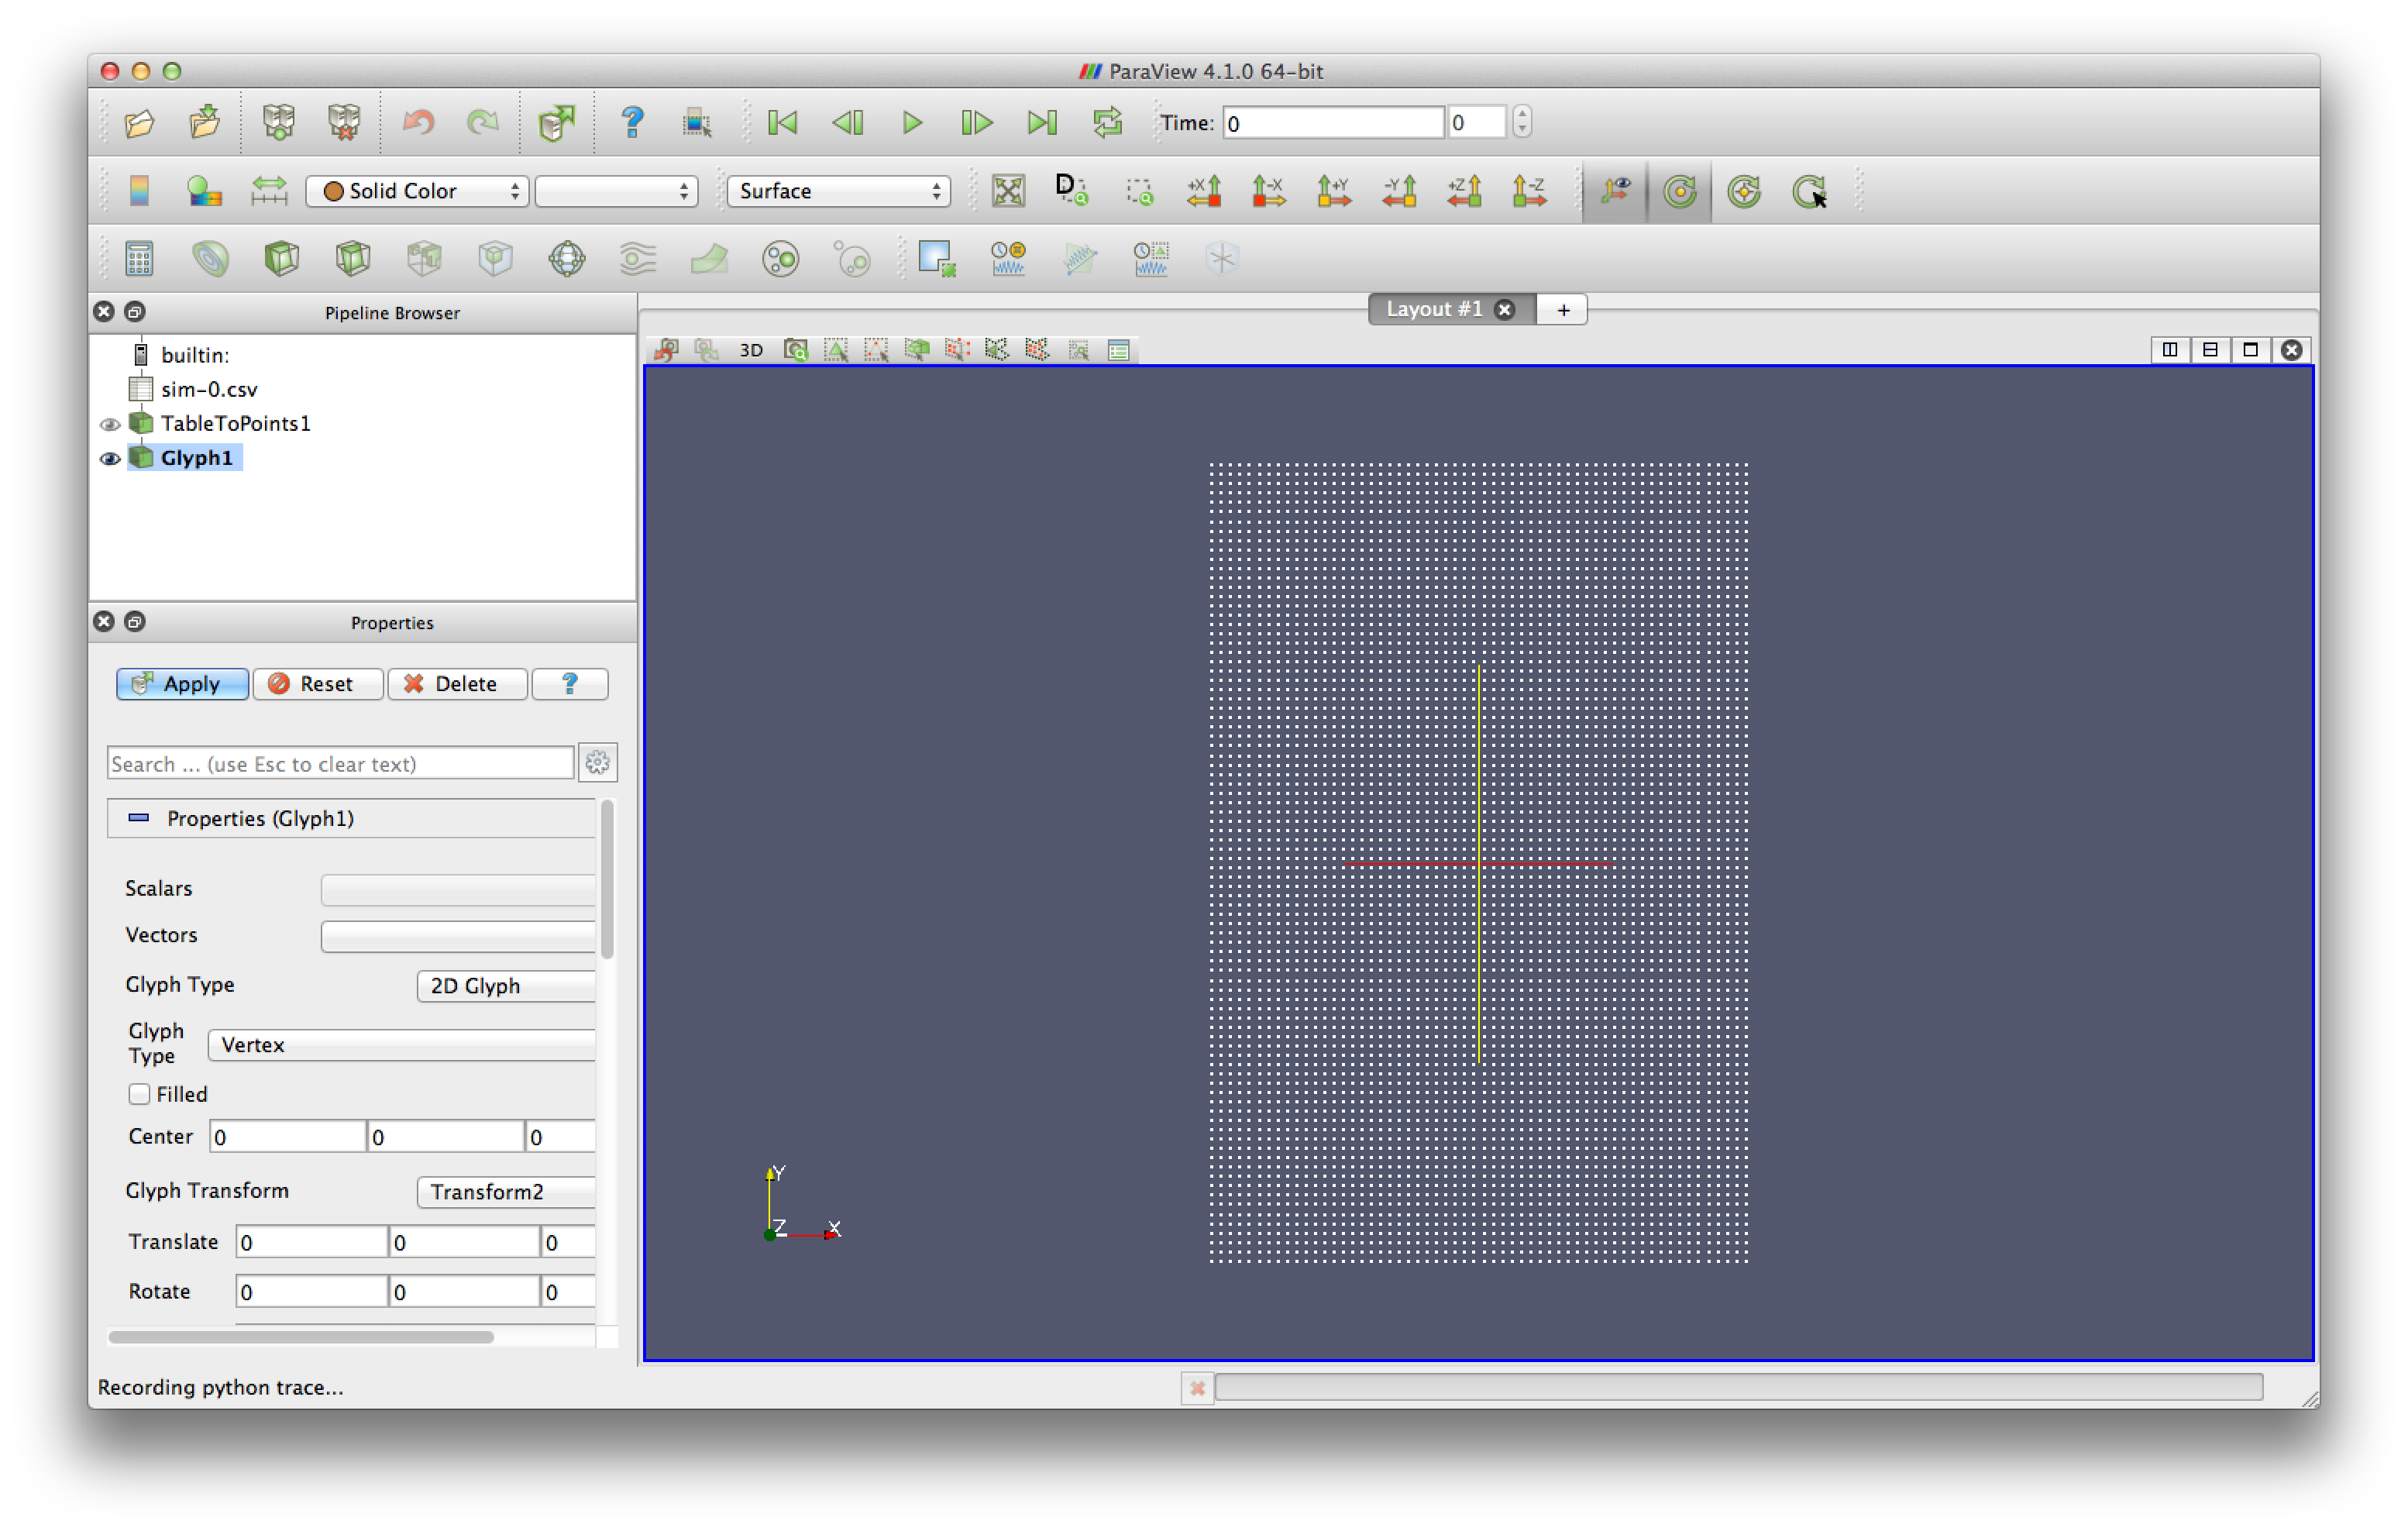Hide Glyph1 using its eye icon
The image size is (2408, 1531).
pyautogui.click(x=110, y=459)
